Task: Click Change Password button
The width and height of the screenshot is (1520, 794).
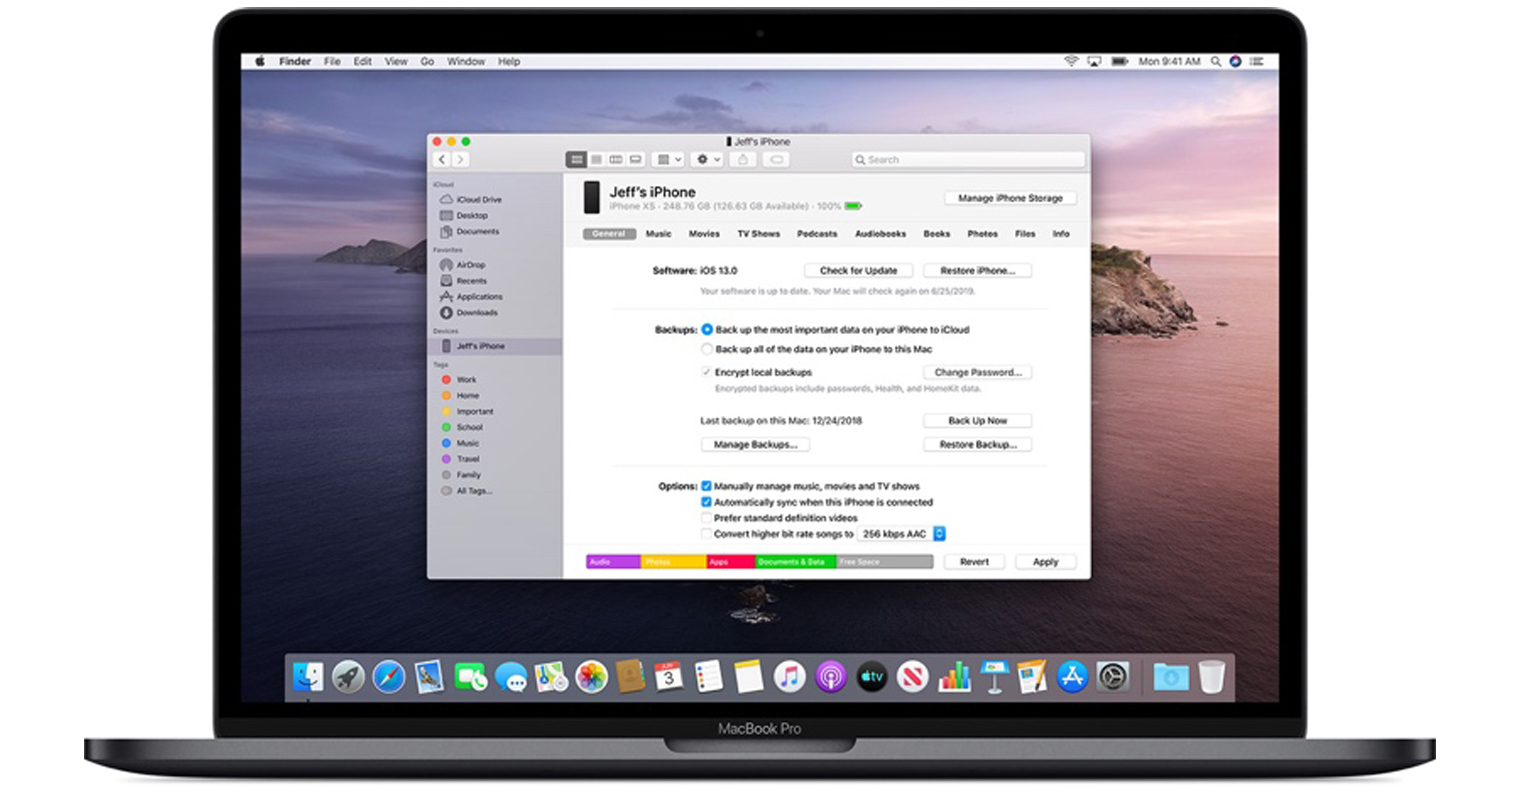Action: [977, 372]
